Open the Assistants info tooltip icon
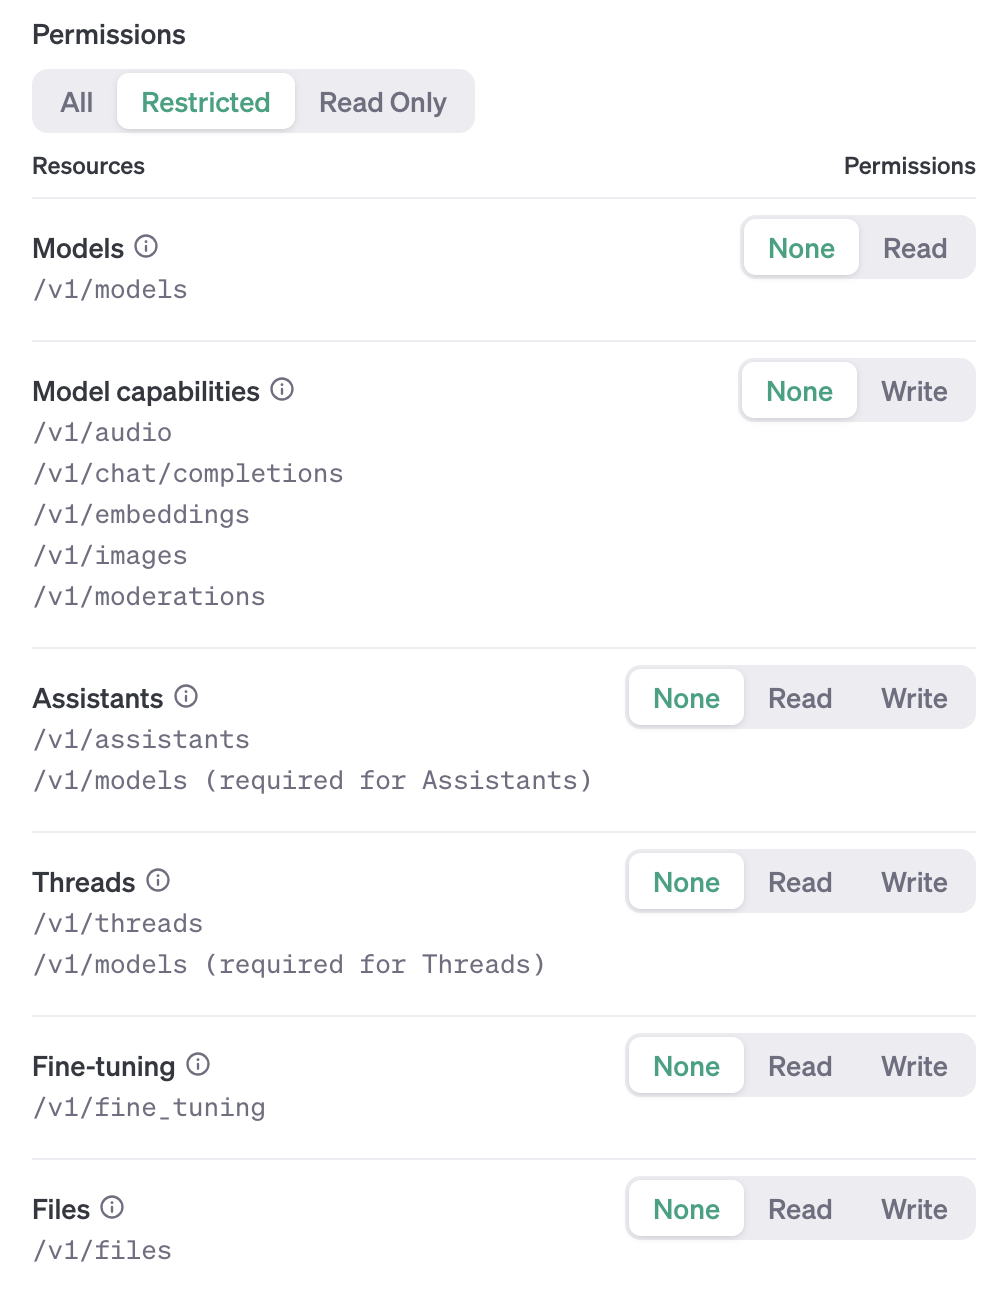Screen dimensions: 1006x1296 point(186,696)
